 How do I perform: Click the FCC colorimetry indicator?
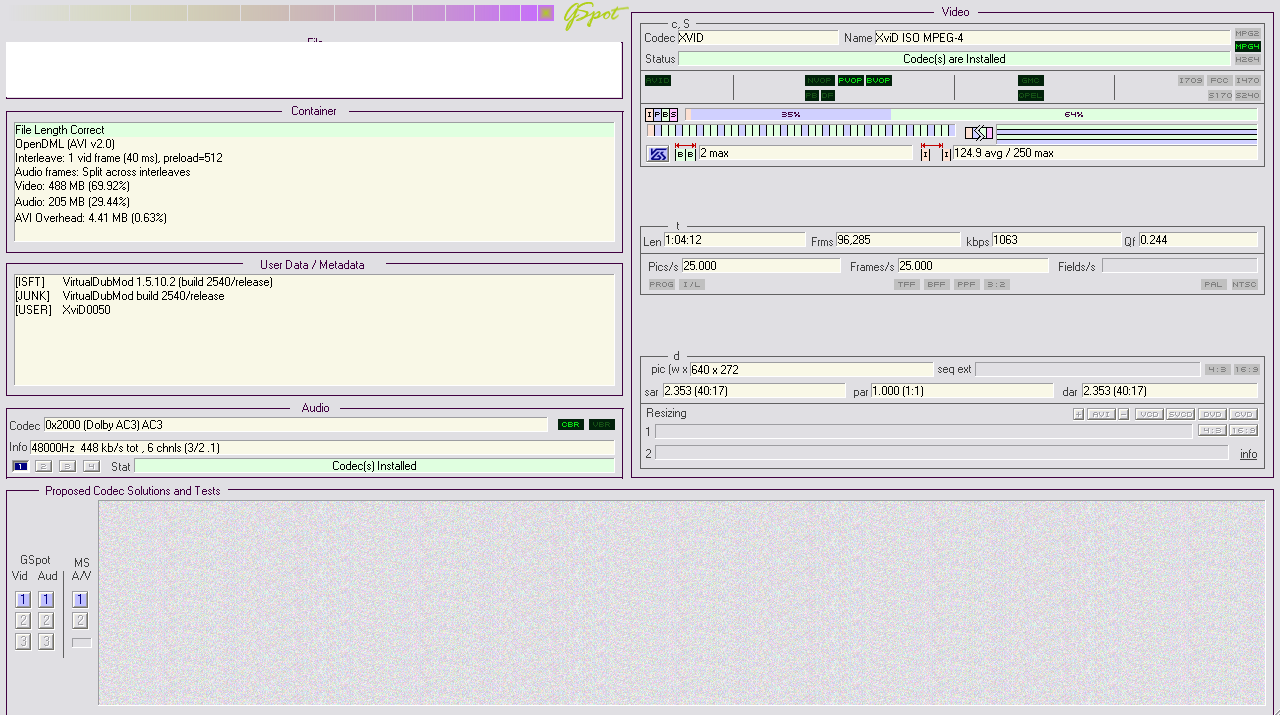[x=1219, y=80]
